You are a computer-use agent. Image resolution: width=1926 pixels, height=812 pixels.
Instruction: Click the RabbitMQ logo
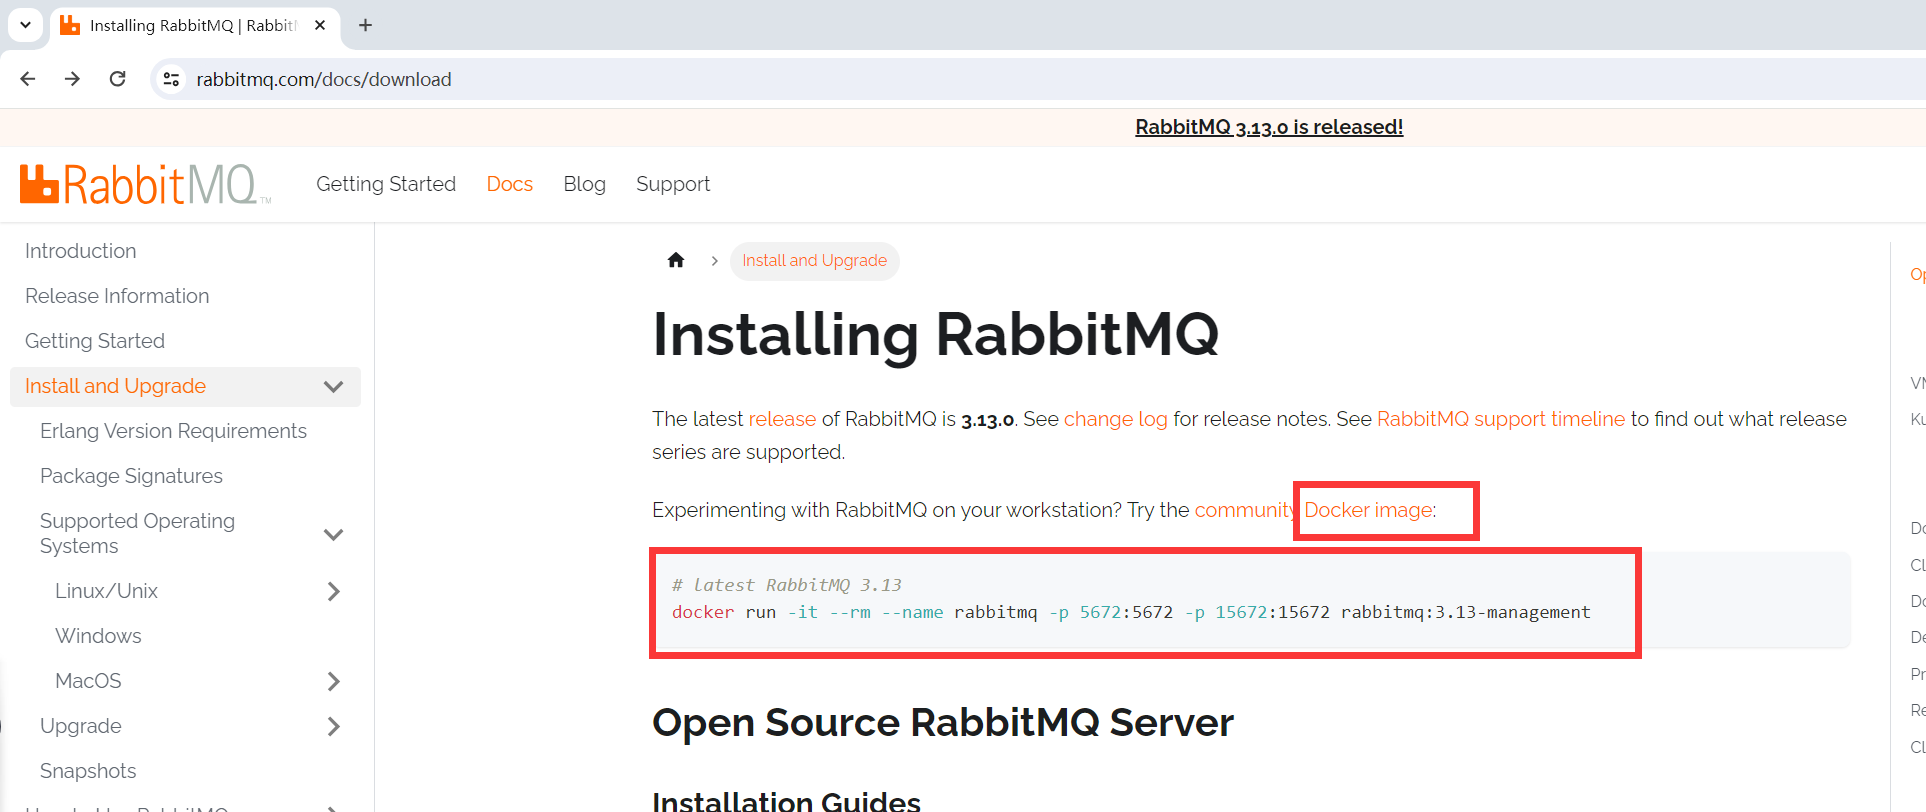point(145,184)
